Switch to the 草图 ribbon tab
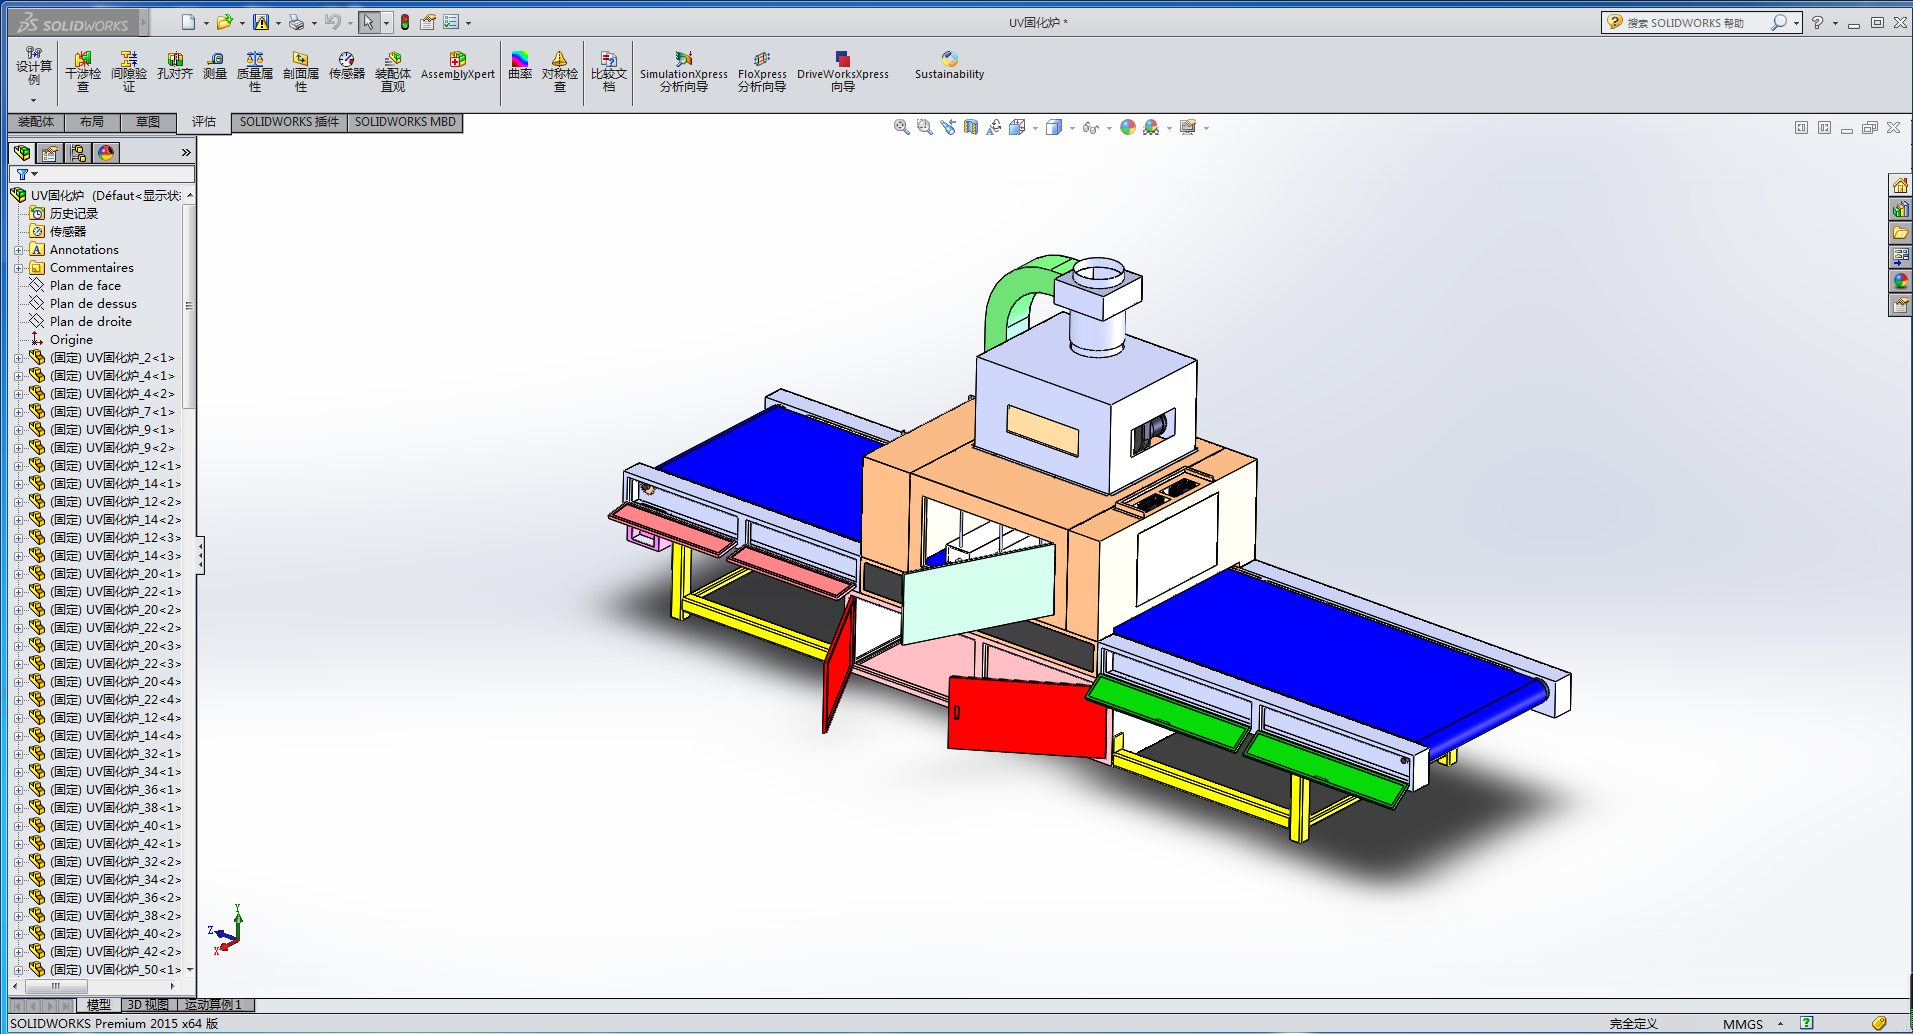 click(x=148, y=122)
